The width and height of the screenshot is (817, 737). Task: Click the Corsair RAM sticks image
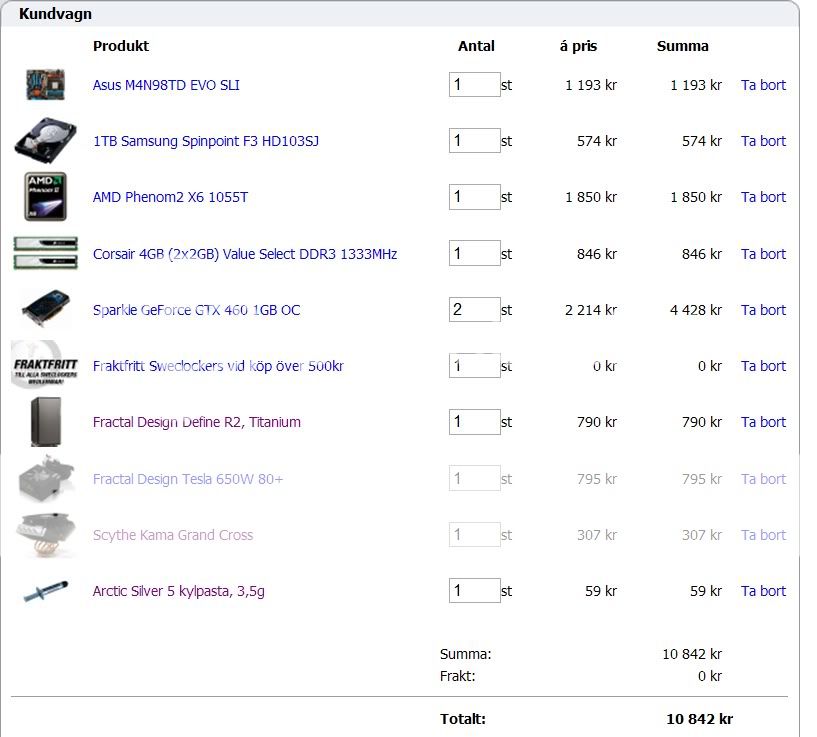pos(45,254)
